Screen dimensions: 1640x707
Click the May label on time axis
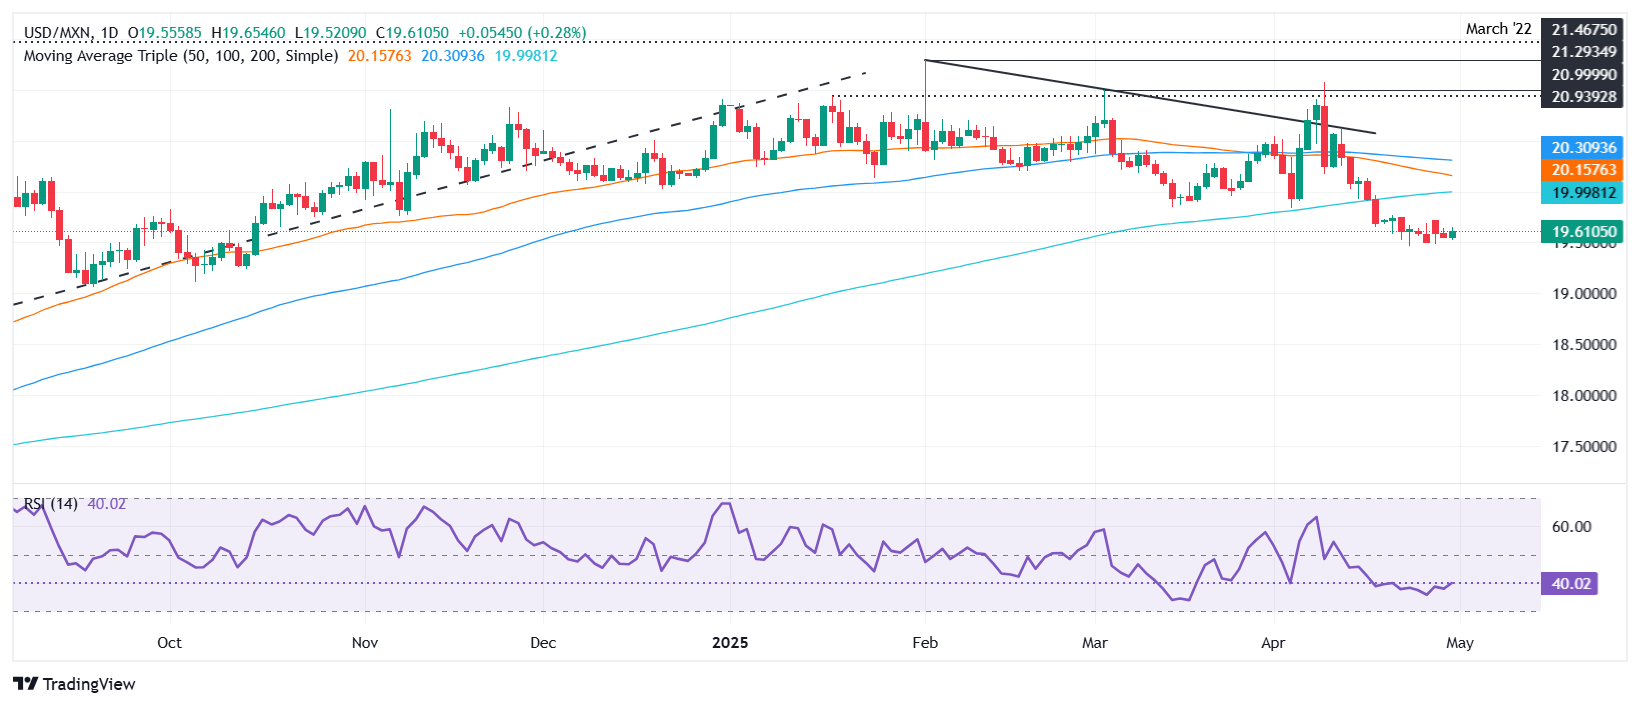[1459, 642]
